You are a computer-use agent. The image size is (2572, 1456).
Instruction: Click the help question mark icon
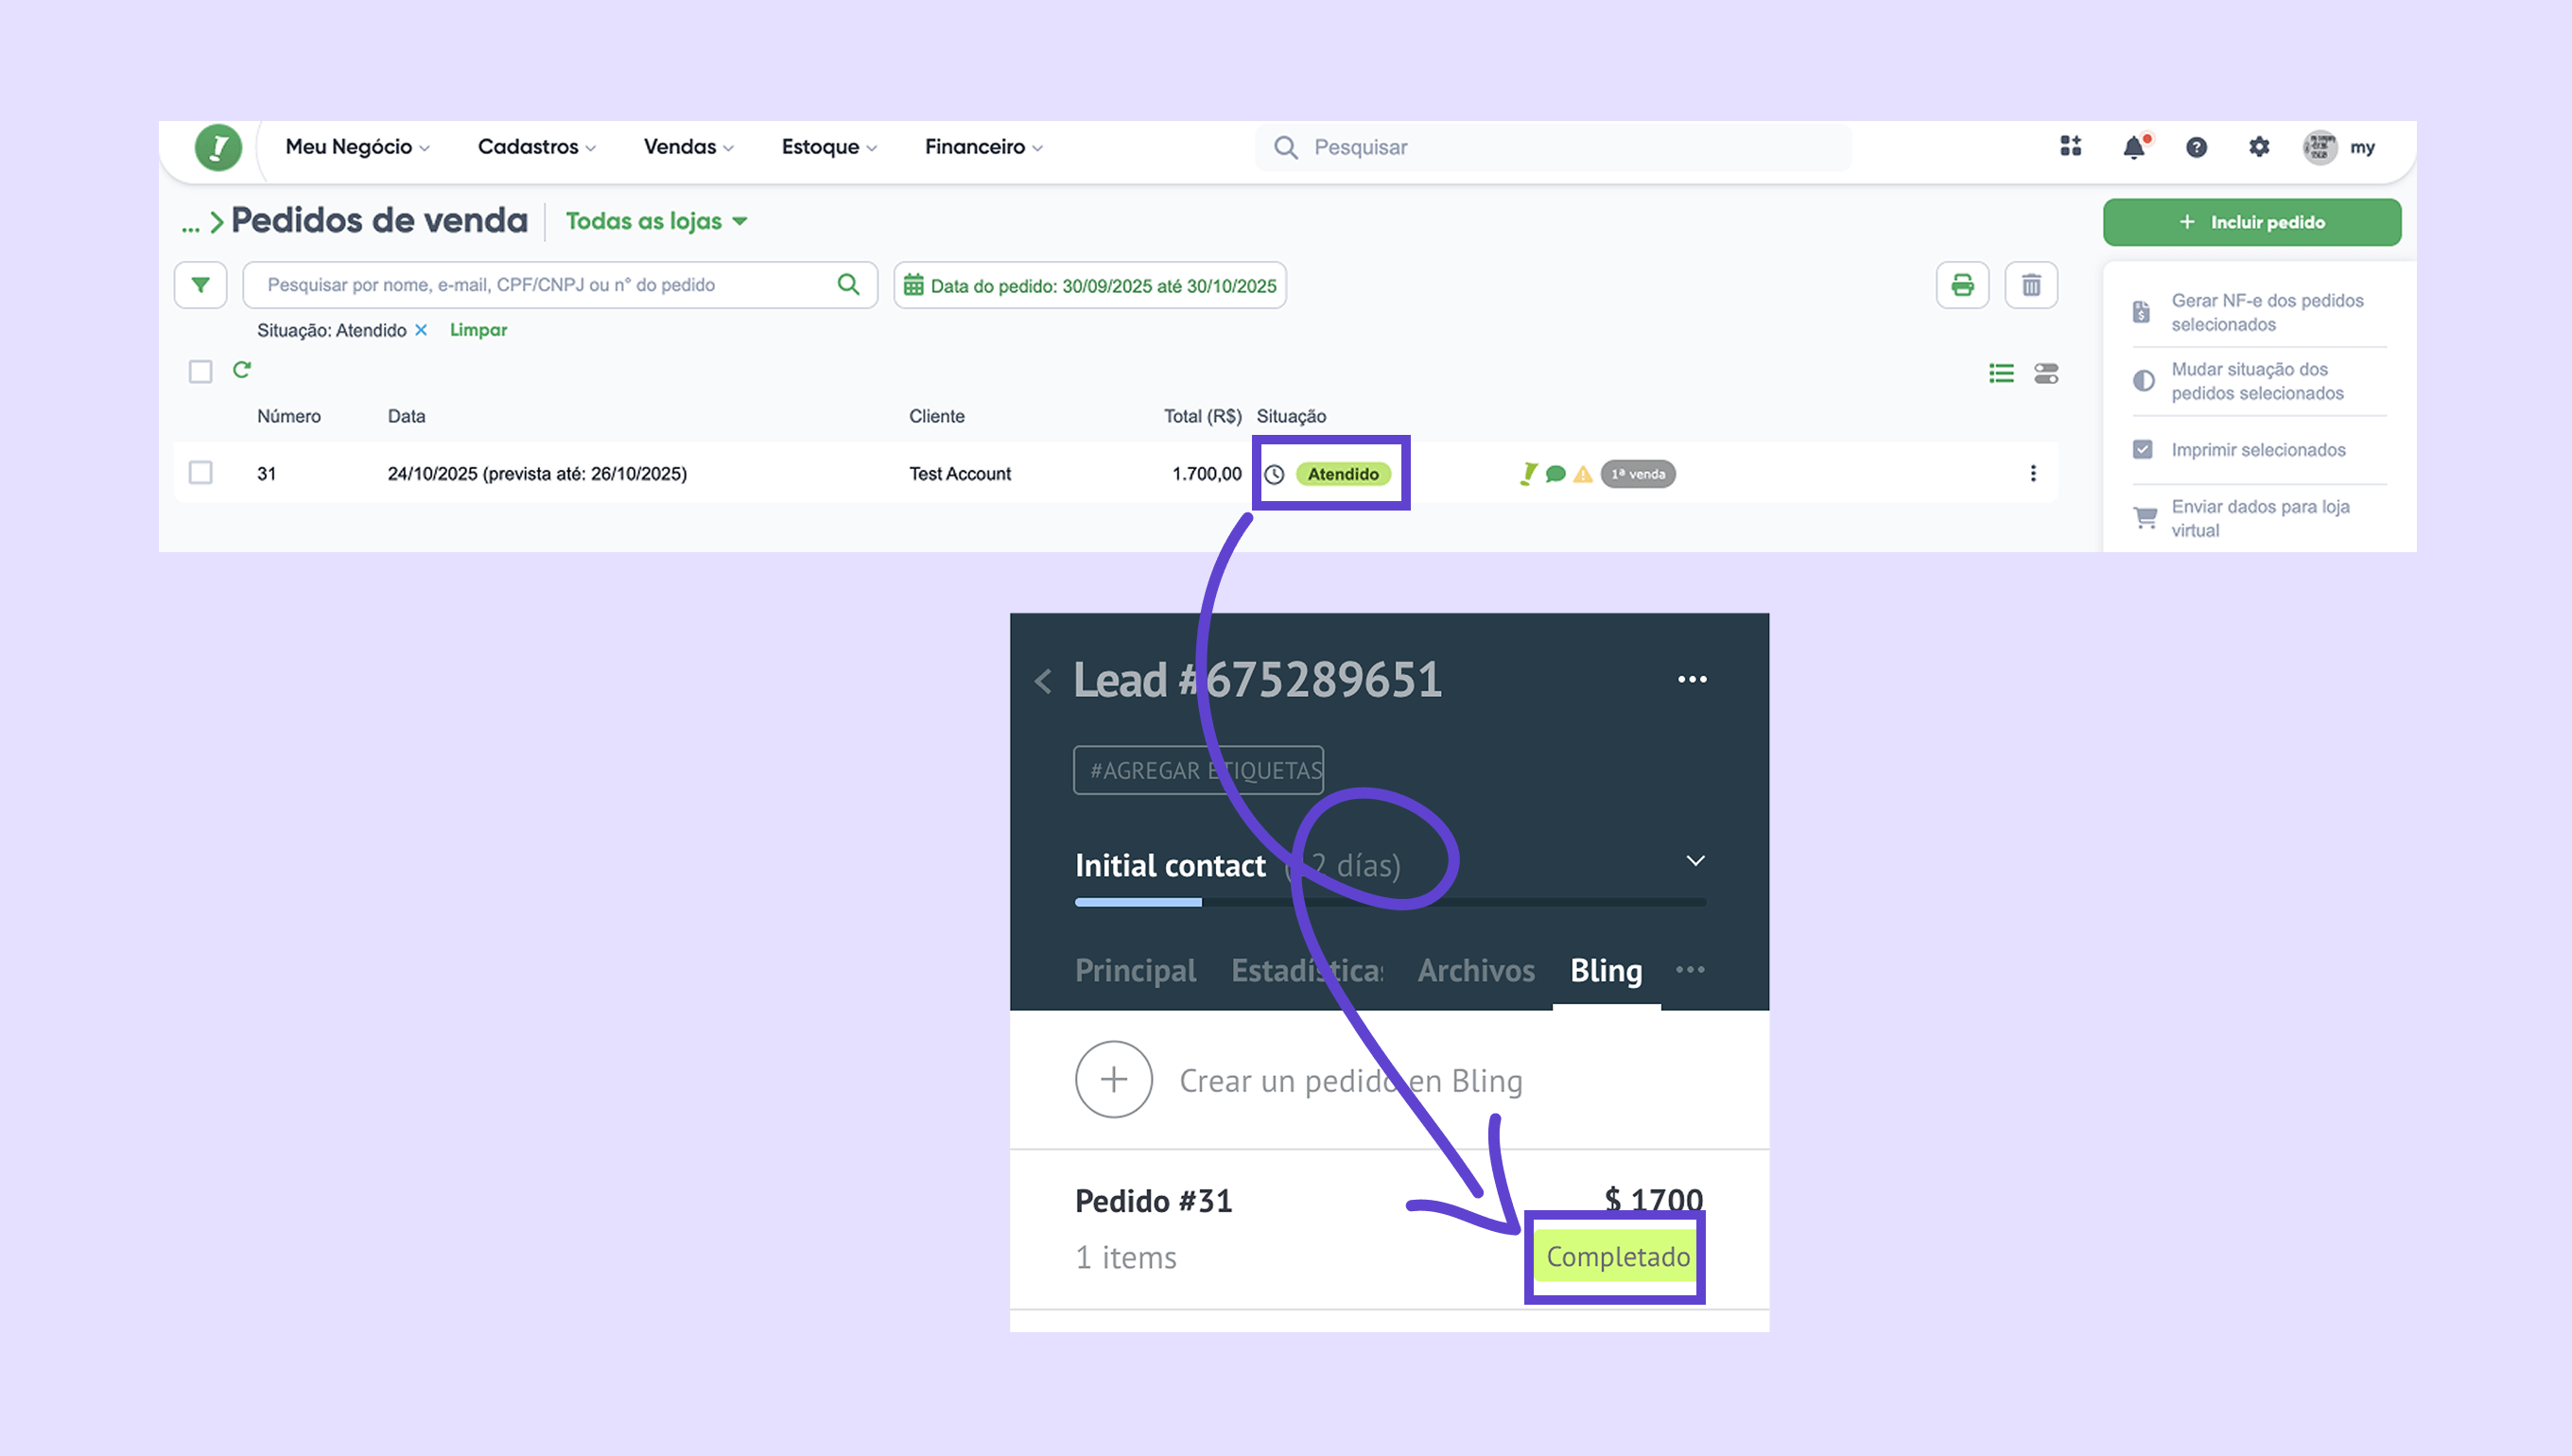pyautogui.click(x=2196, y=147)
